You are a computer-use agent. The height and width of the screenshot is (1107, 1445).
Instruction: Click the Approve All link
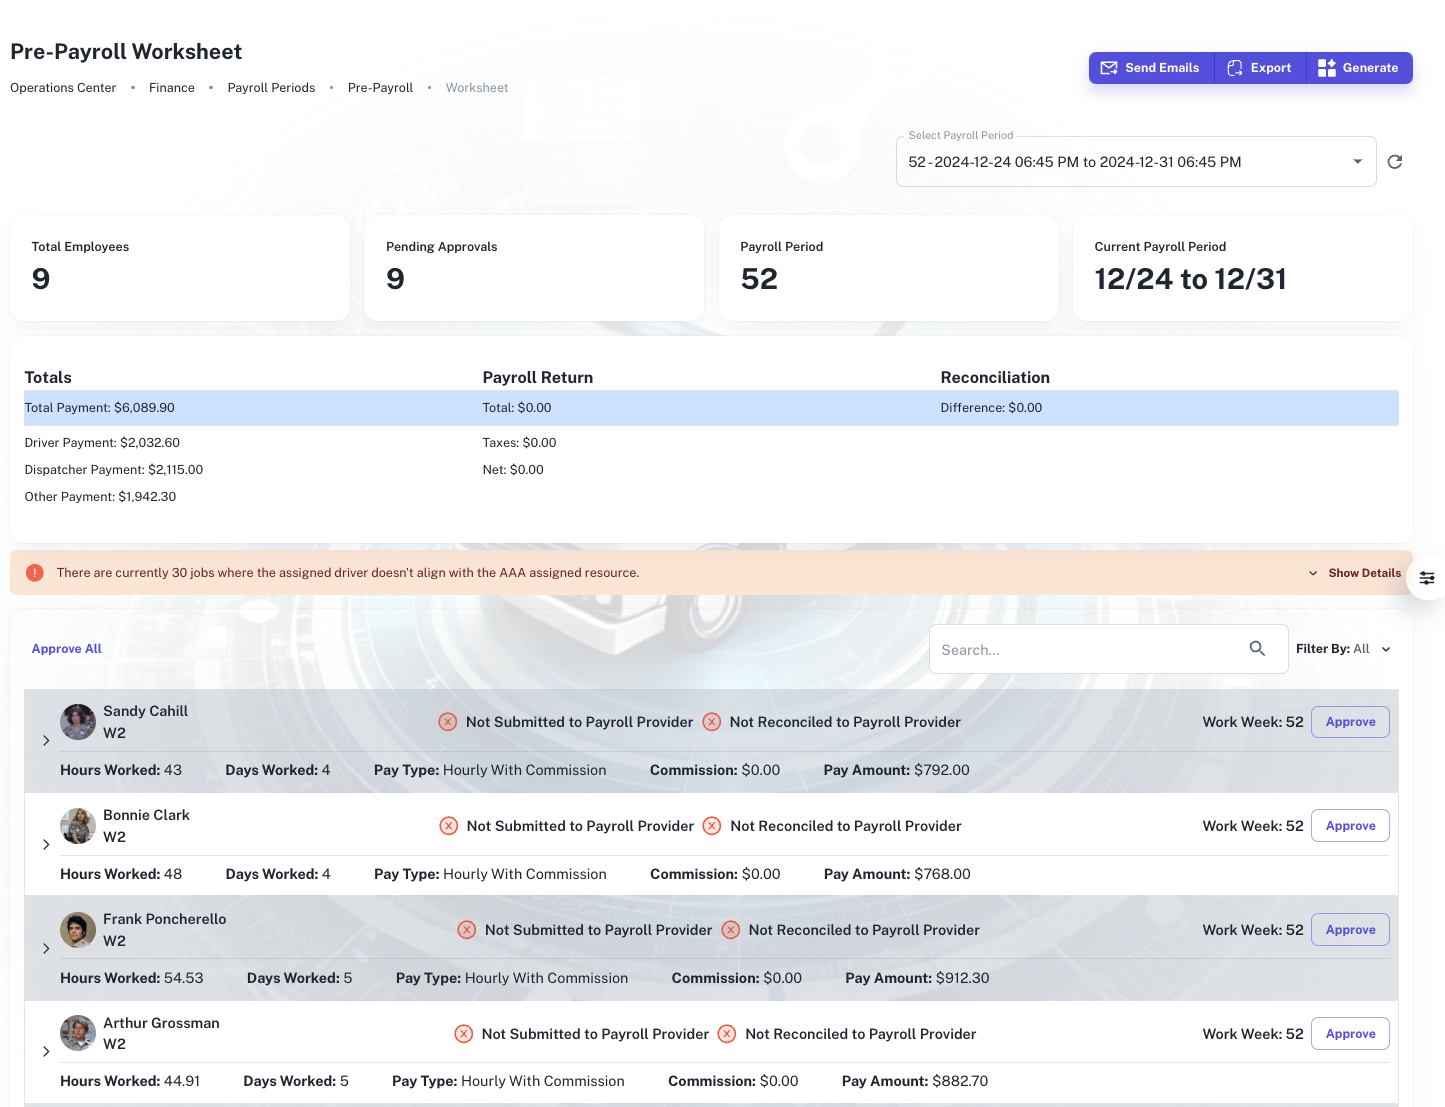tap(66, 648)
